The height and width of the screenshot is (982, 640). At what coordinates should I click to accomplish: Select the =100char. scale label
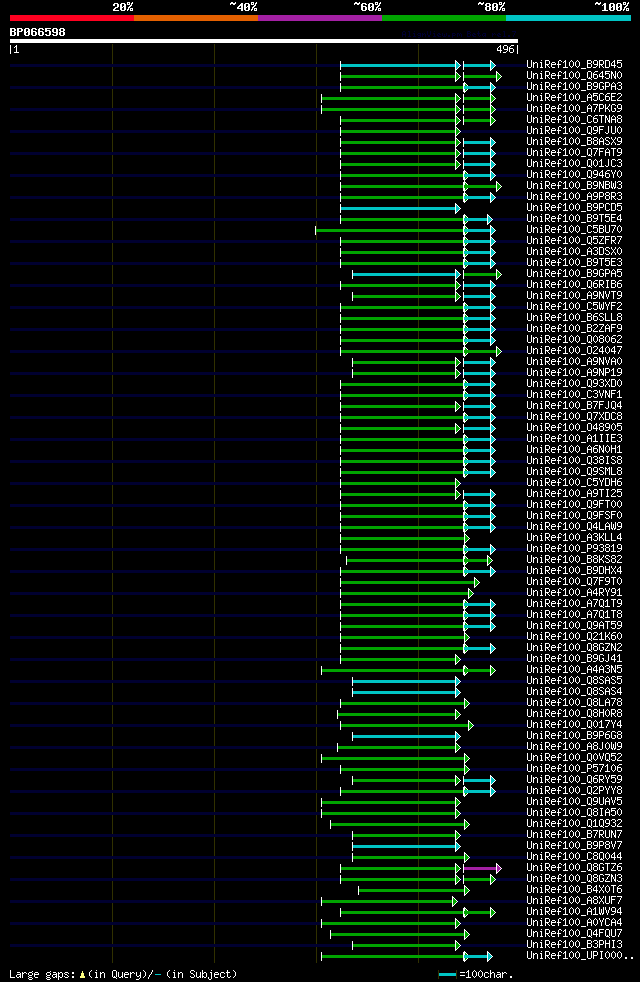point(486,974)
